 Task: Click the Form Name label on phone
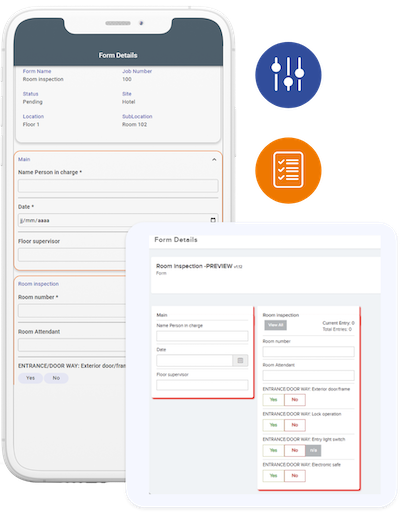[x=37, y=71]
